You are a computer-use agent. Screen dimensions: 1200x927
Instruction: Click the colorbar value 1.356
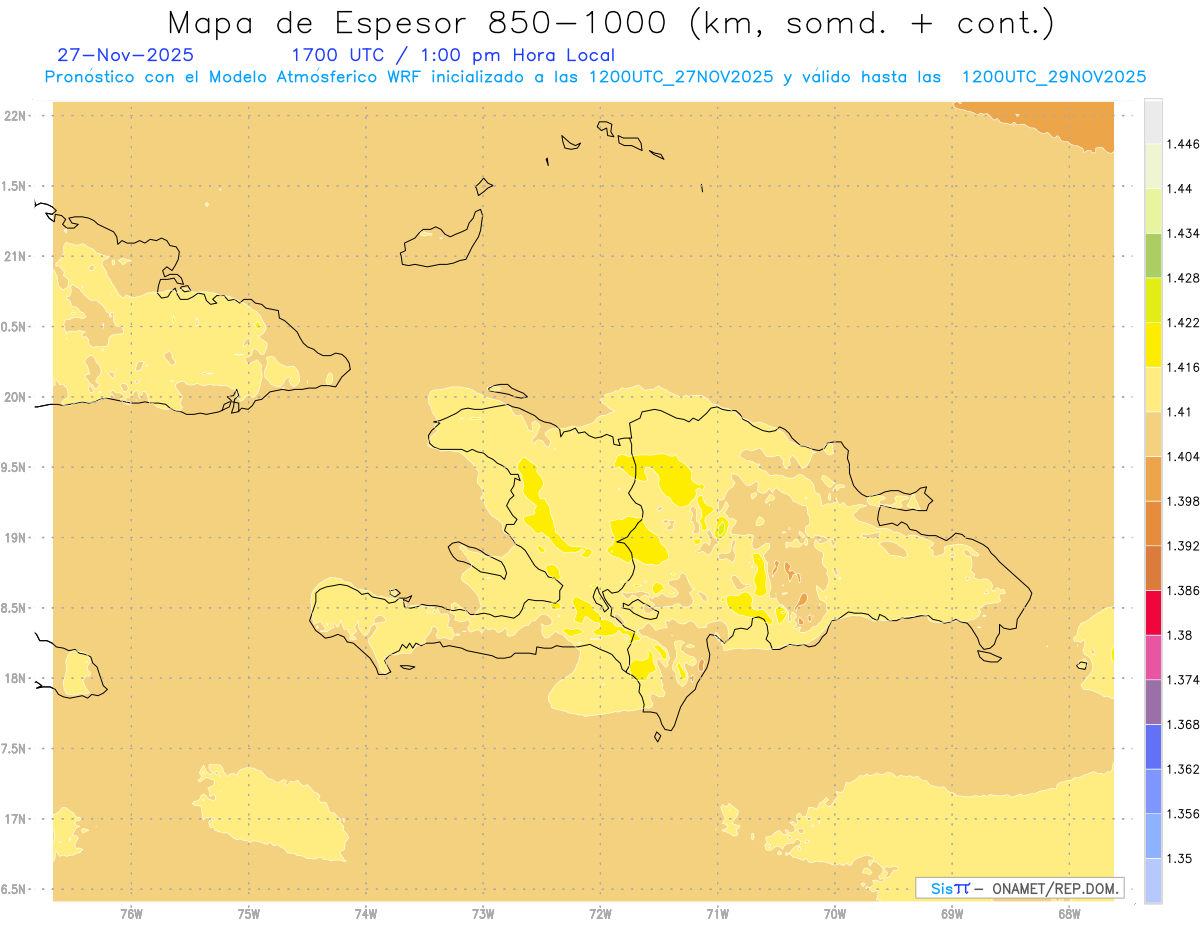1183,814
